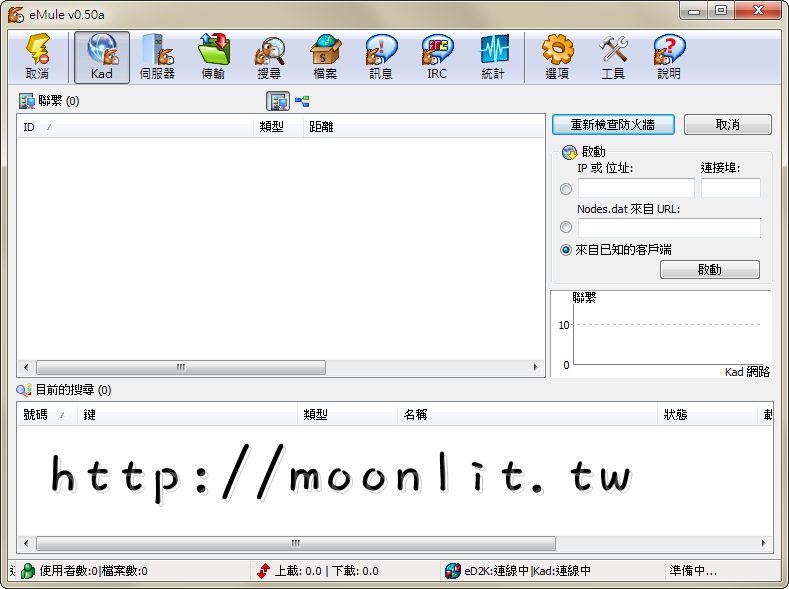The image size is (789, 589).
Task: Open the 訊息 messages page
Action: [x=381, y=56]
